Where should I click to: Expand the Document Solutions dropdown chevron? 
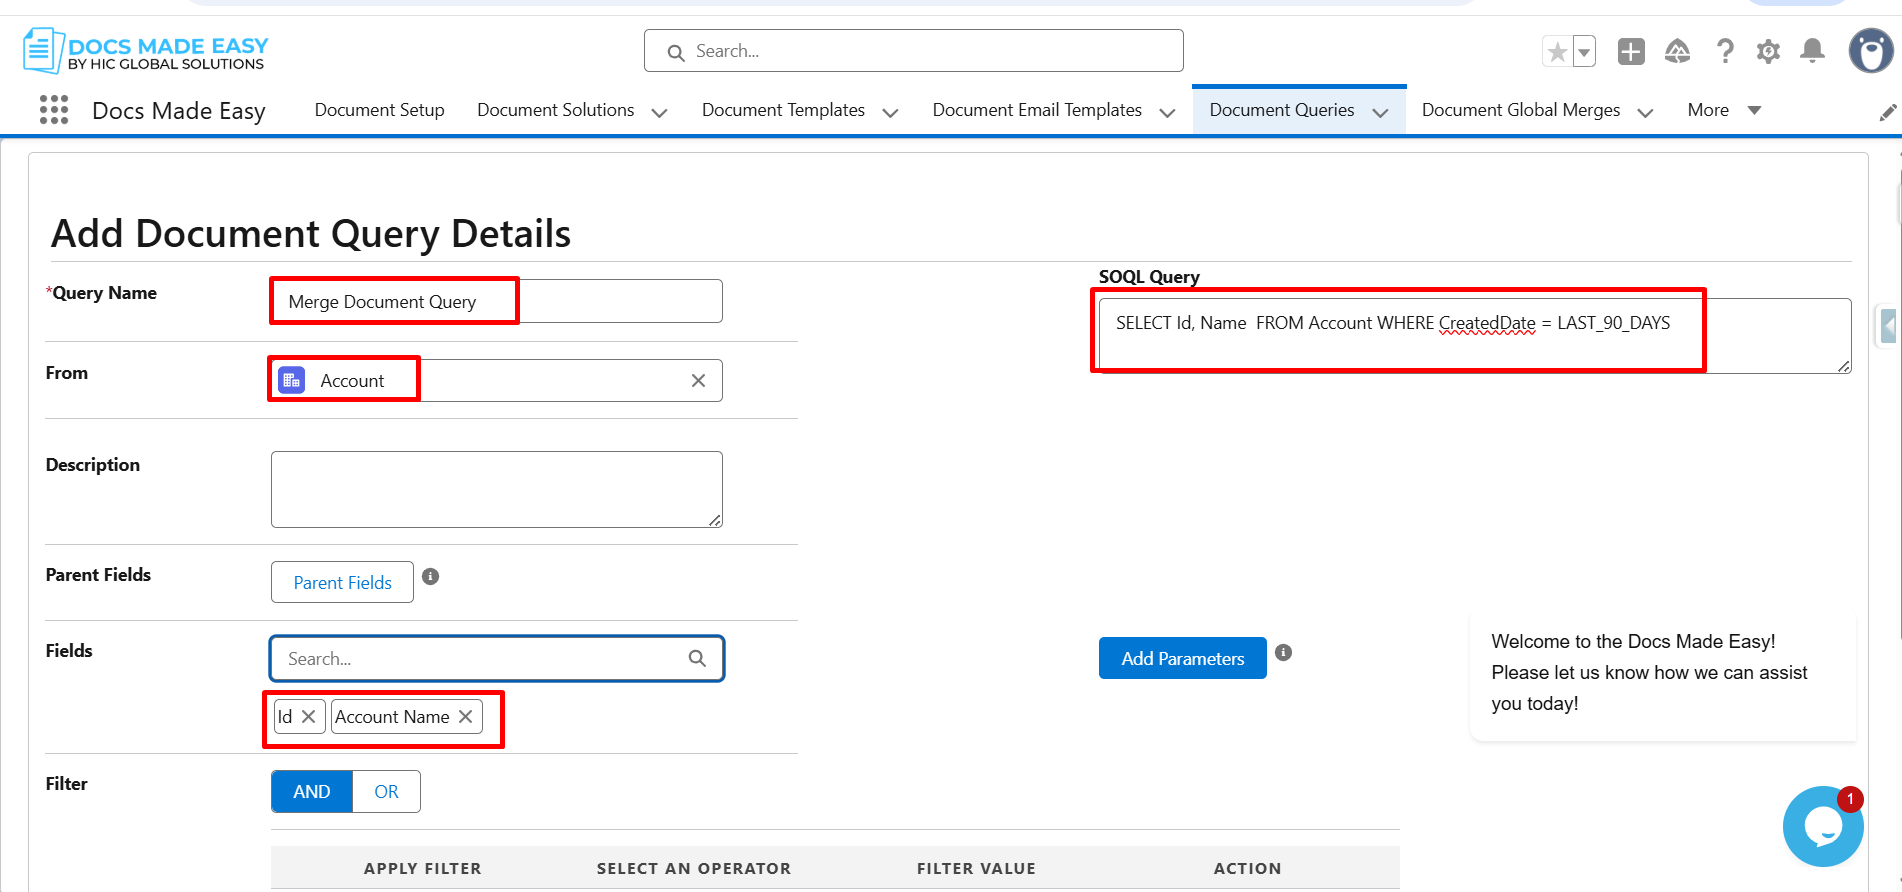pos(659,112)
